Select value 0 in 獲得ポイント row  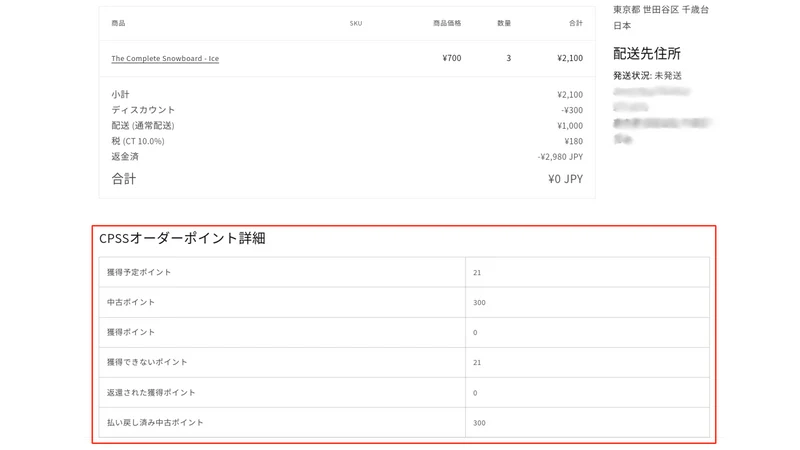[x=475, y=333]
